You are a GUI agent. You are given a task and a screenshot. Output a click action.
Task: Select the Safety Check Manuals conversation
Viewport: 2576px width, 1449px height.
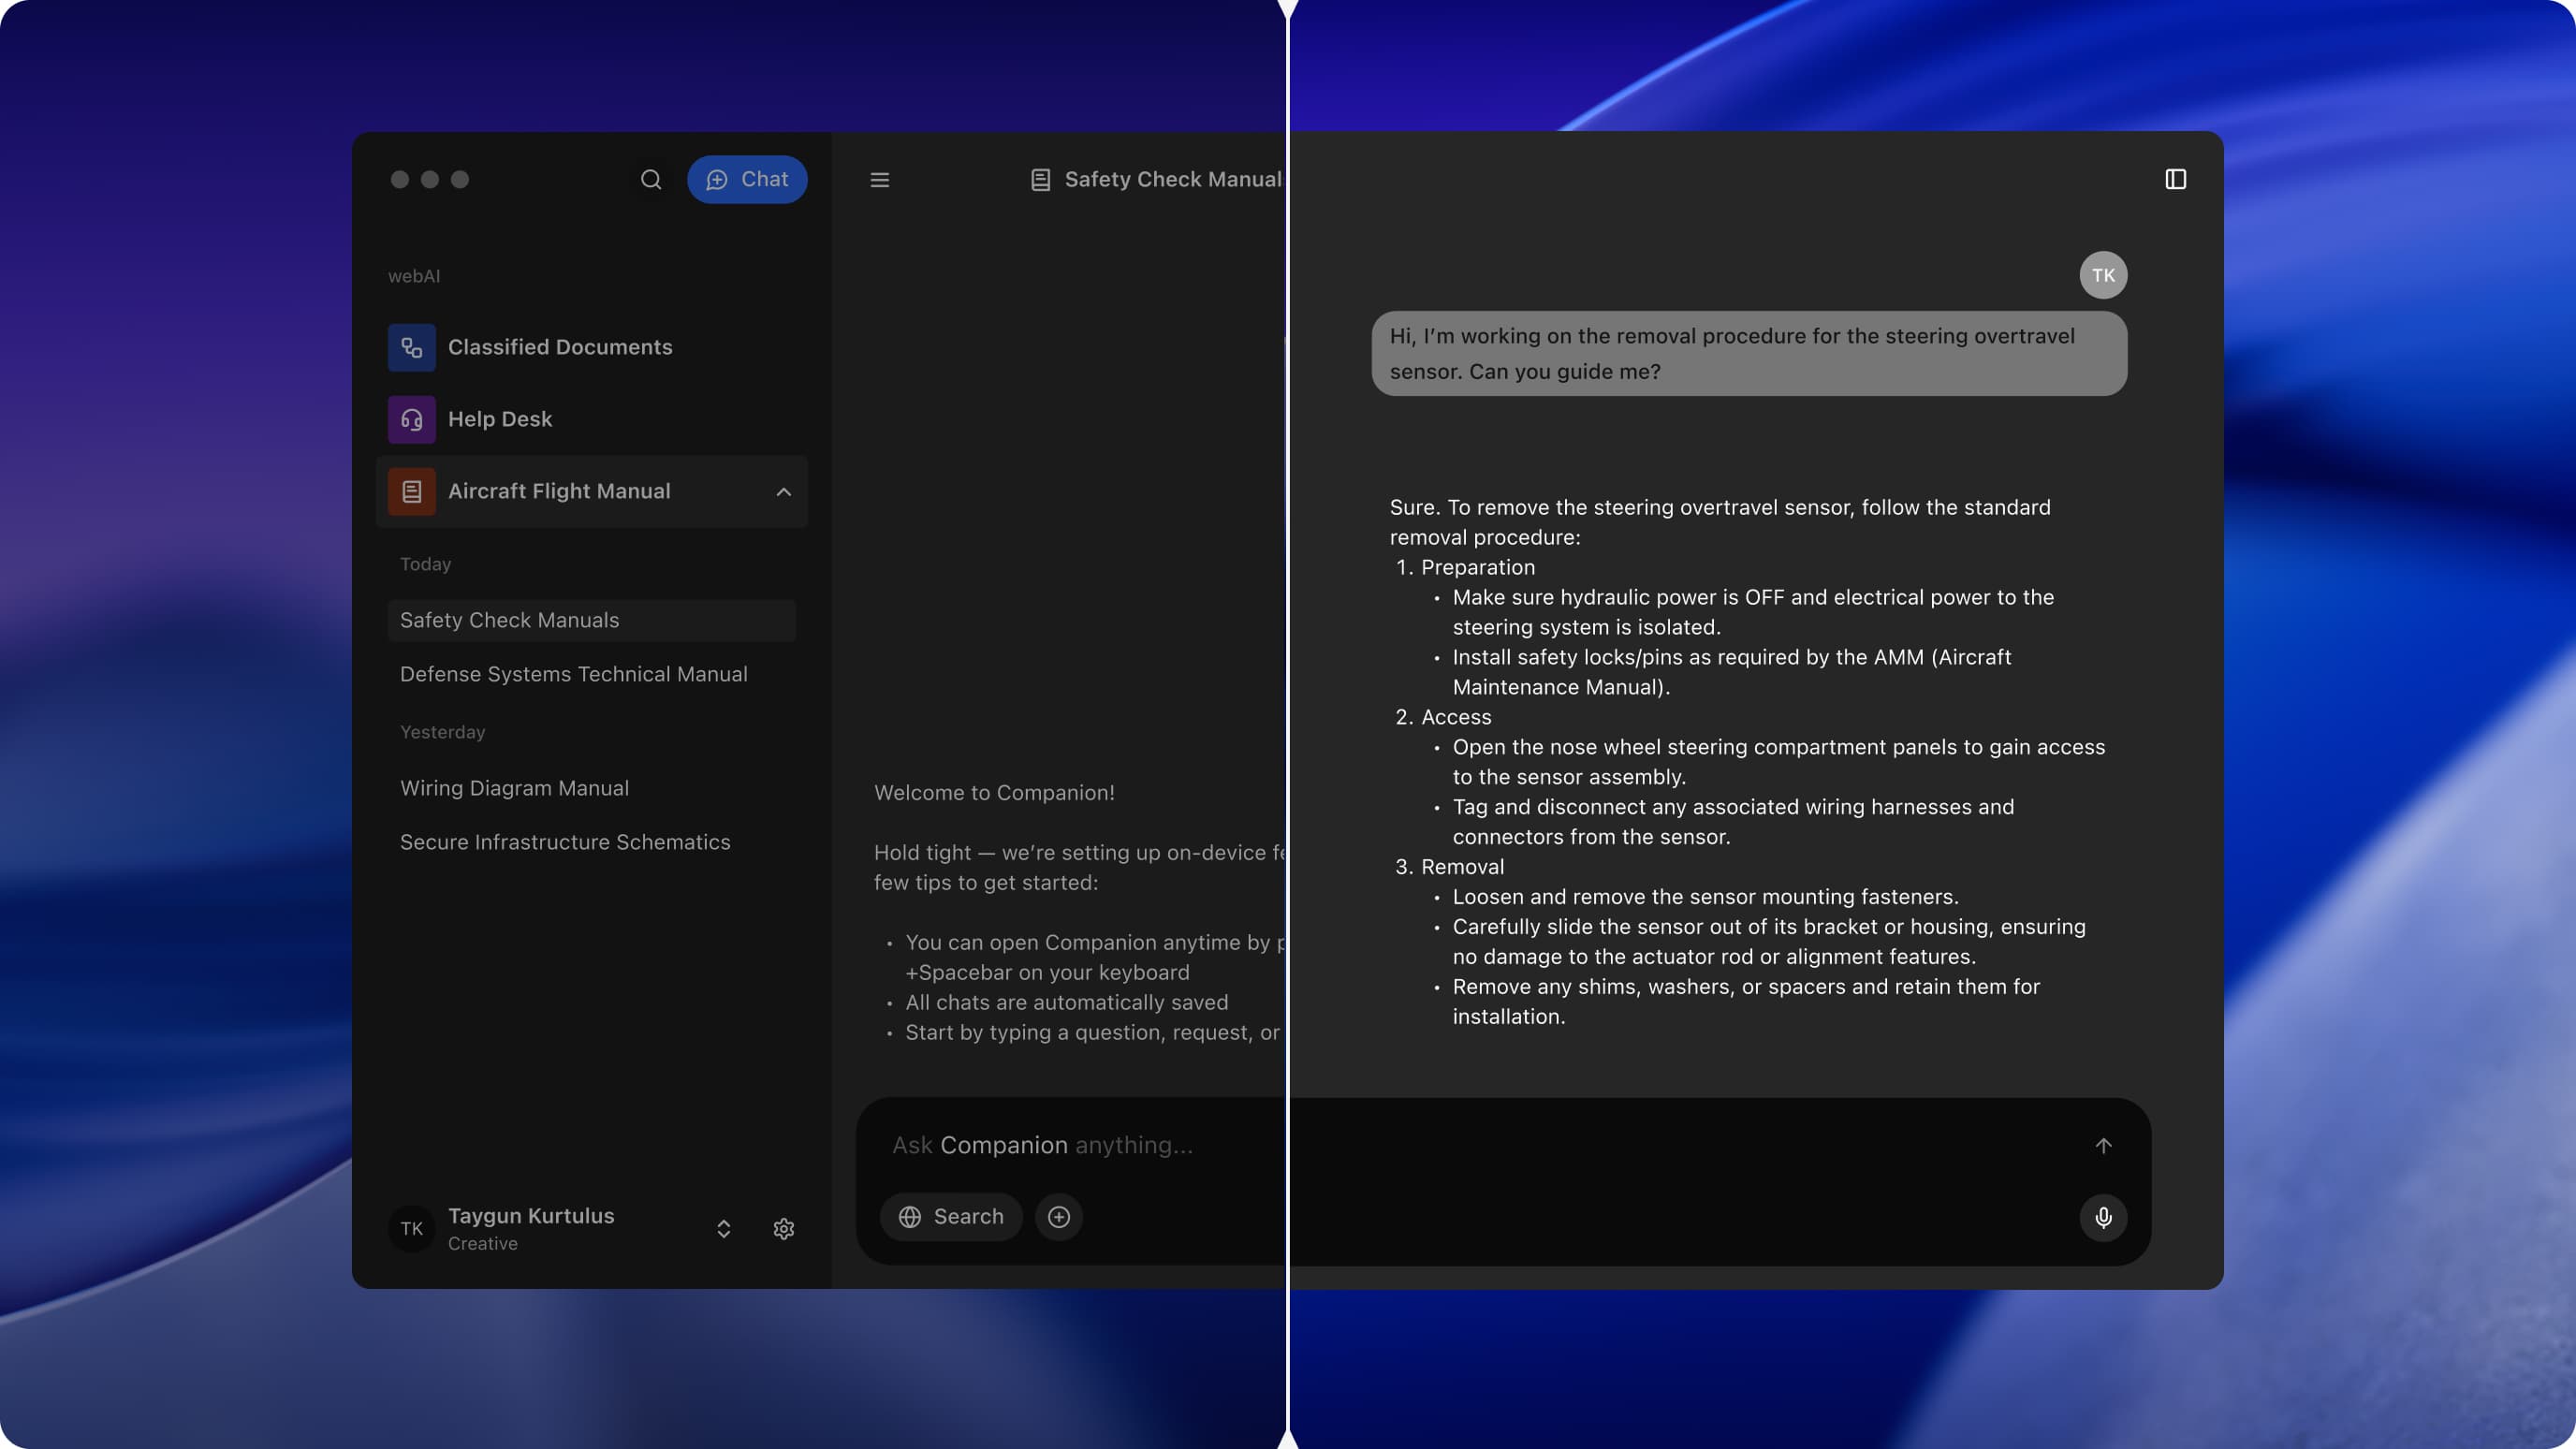[x=510, y=620]
